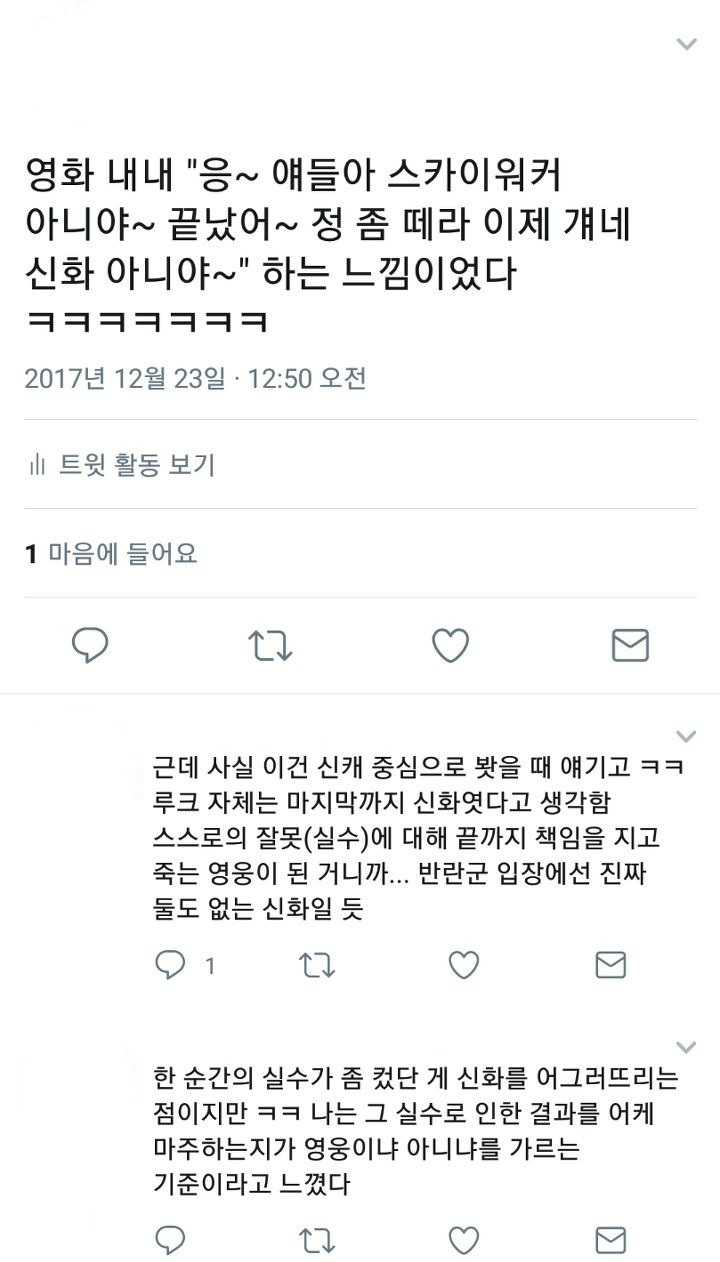Open the main tweet's chevron menu
Image resolution: width=720 pixels, height=1262 pixels.
pyautogui.click(x=686, y=43)
